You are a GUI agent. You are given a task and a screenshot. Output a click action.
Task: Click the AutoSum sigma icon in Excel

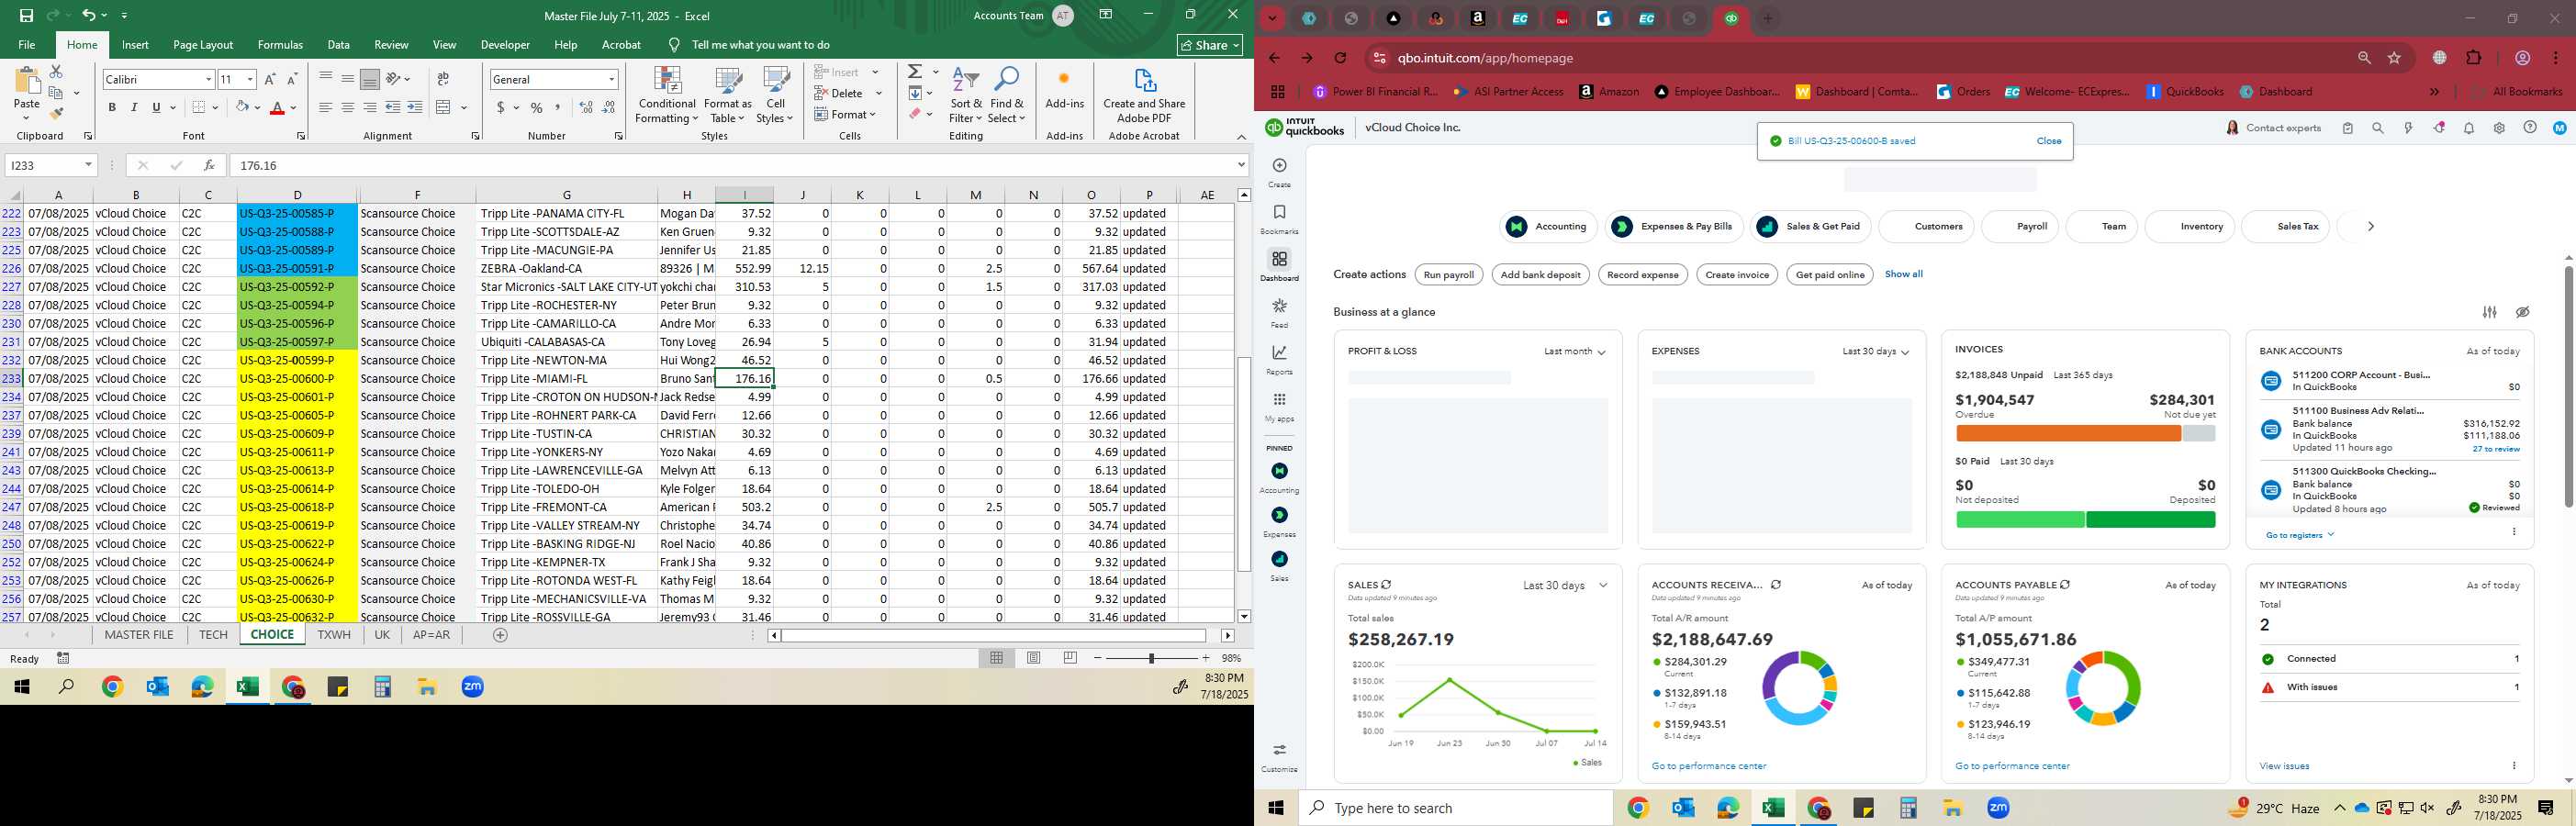(x=915, y=72)
